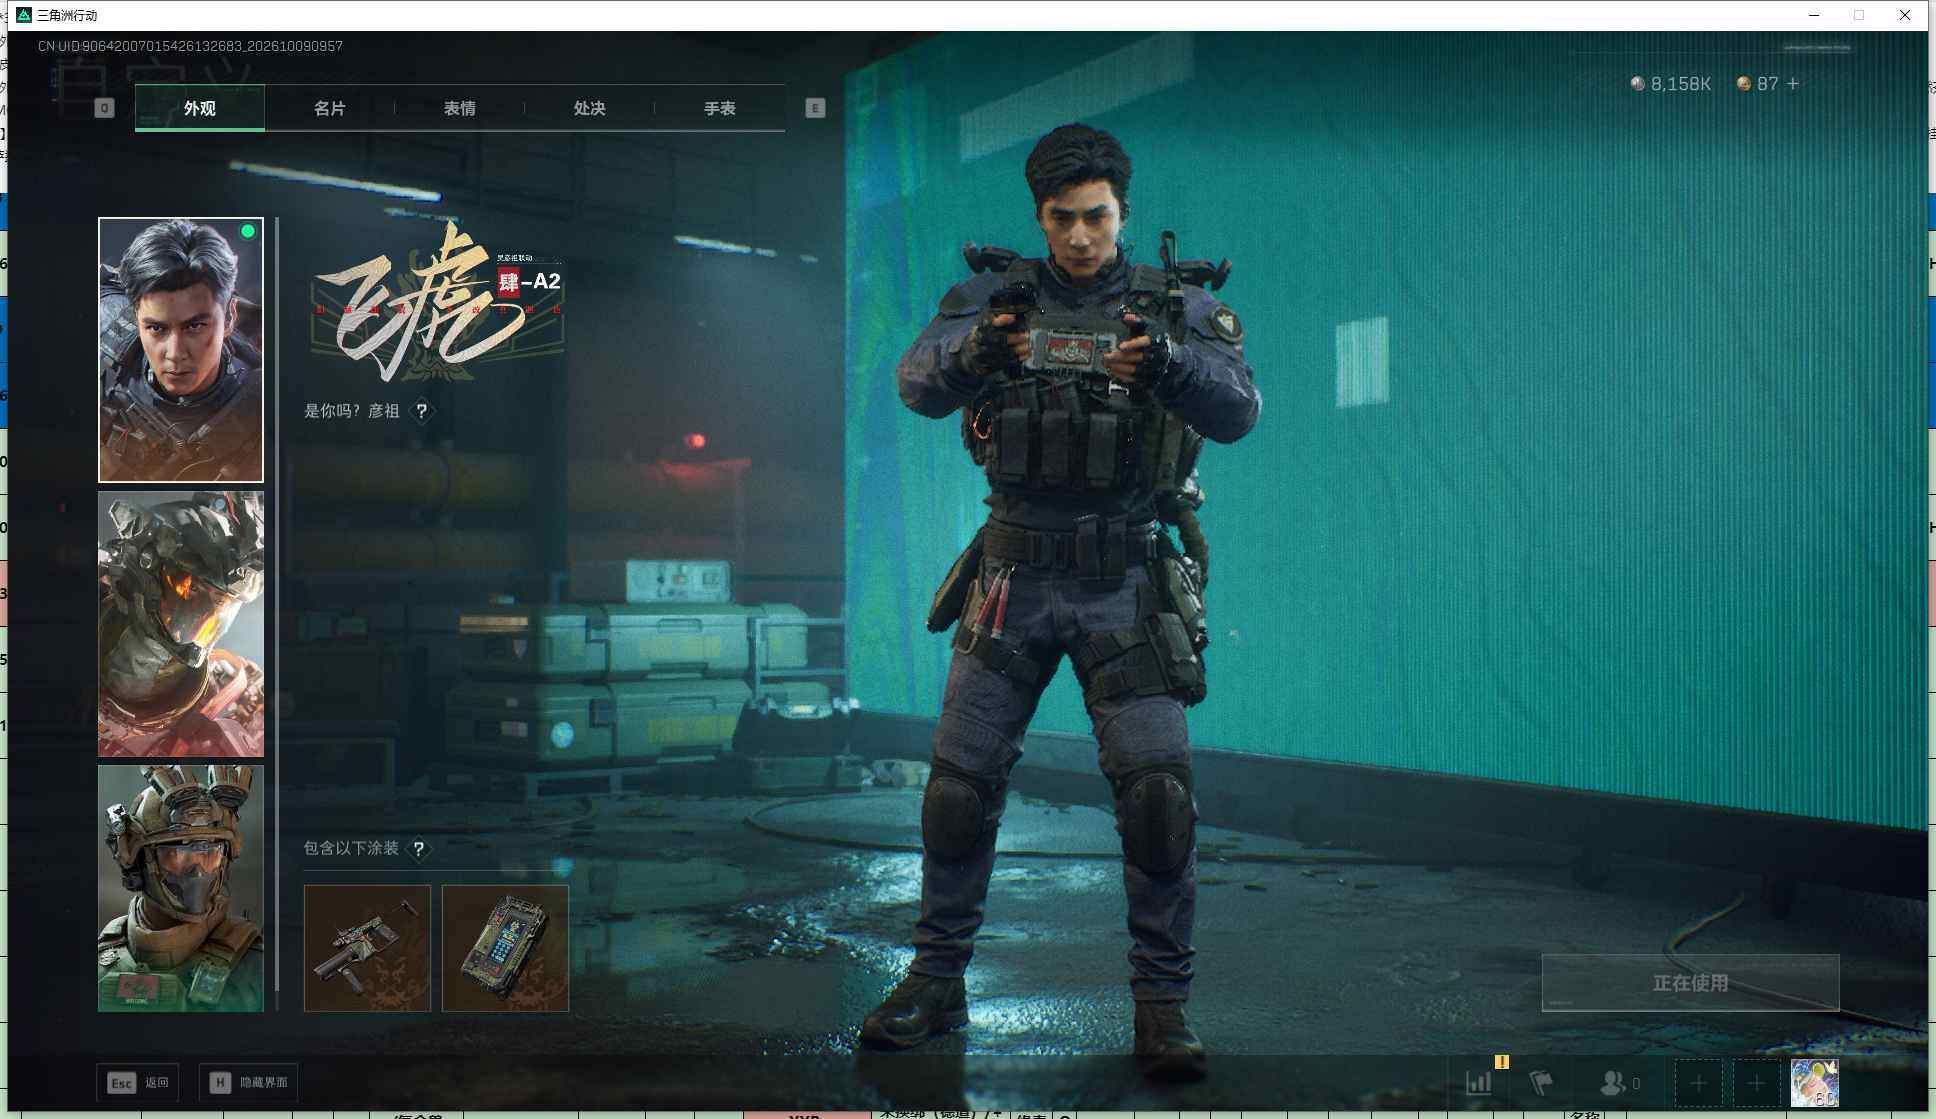Open the 手表 tab
1936x1119 pixels.
point(720,108)
